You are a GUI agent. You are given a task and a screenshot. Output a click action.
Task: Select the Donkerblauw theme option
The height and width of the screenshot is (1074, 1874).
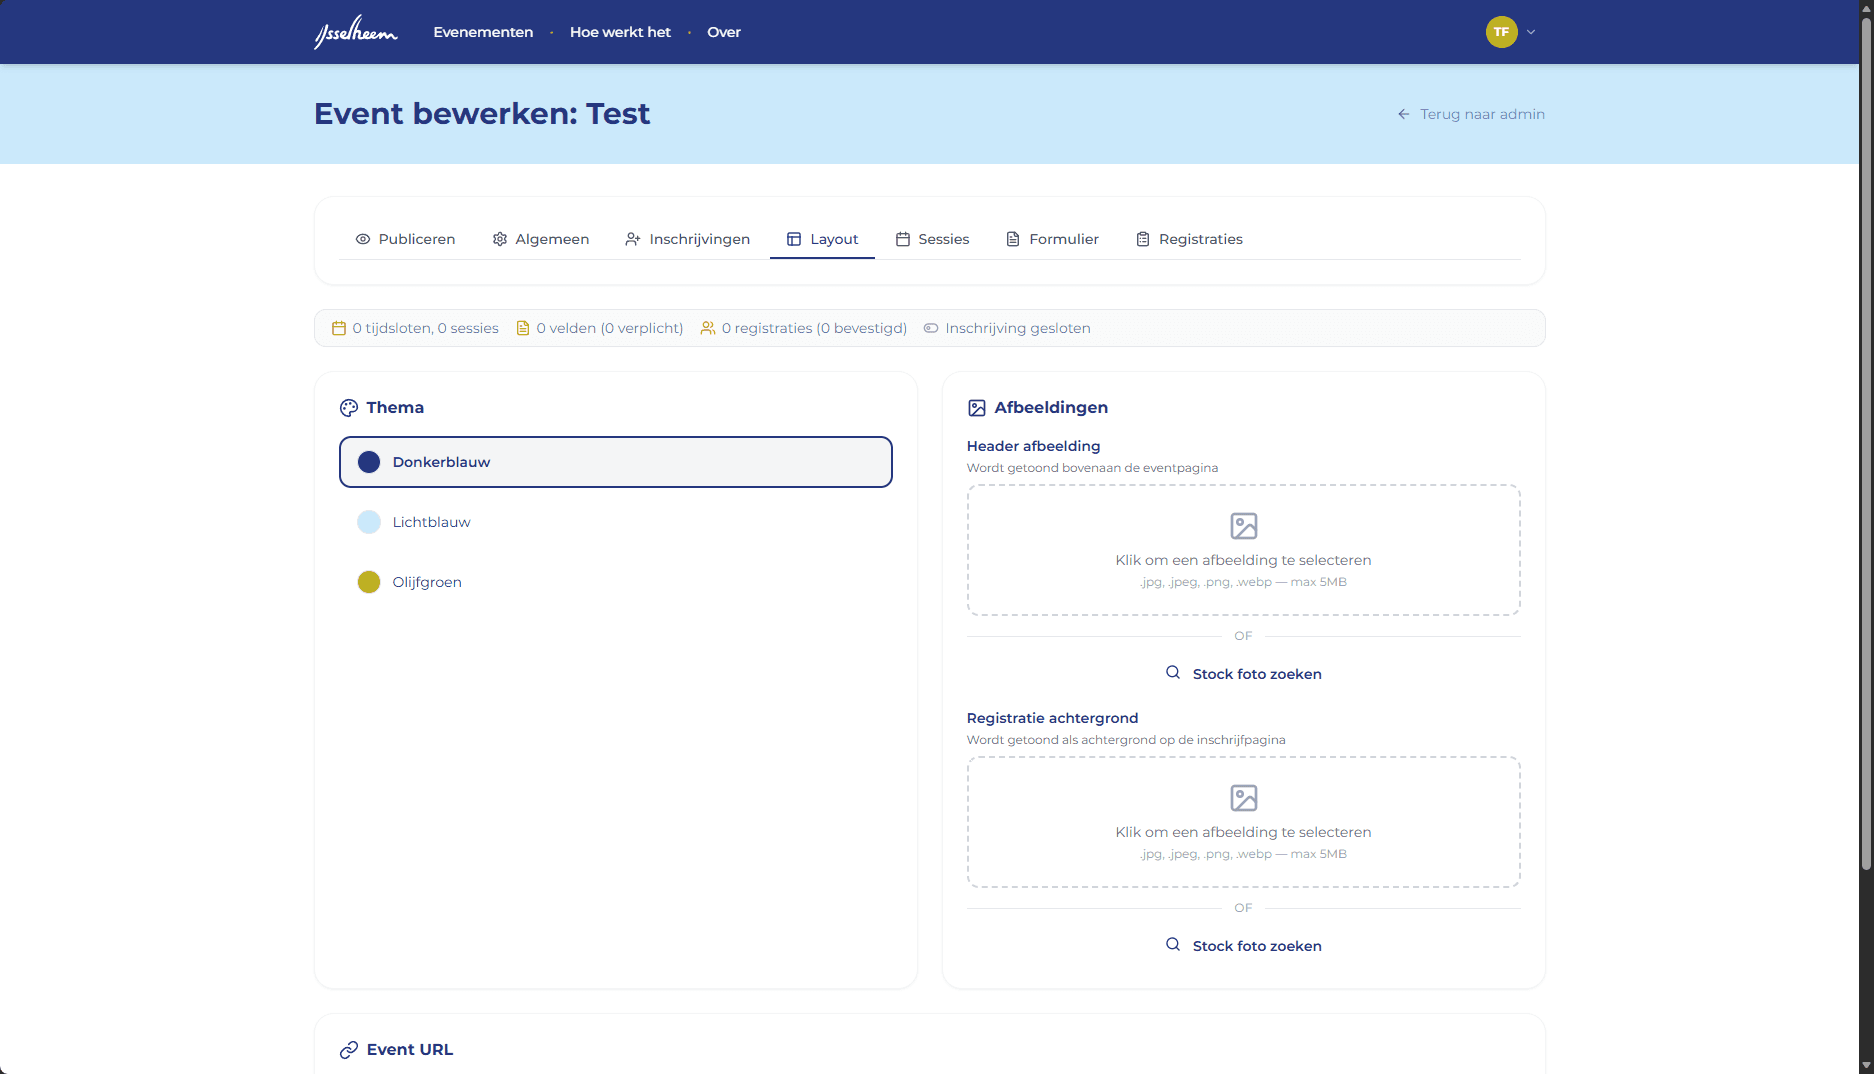click(616, 462)
